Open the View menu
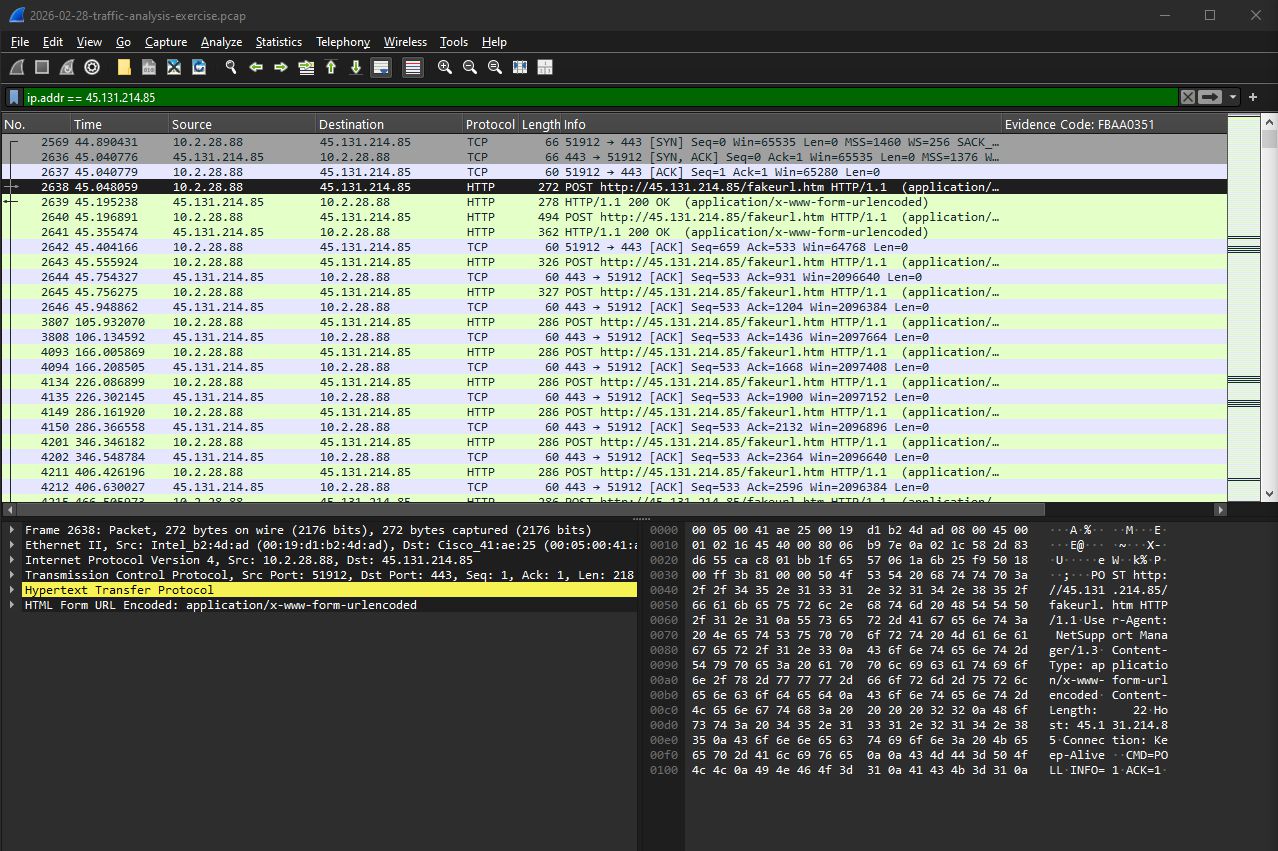The image size is (1278, 851). pyautogui.click(x=89, y=42)
